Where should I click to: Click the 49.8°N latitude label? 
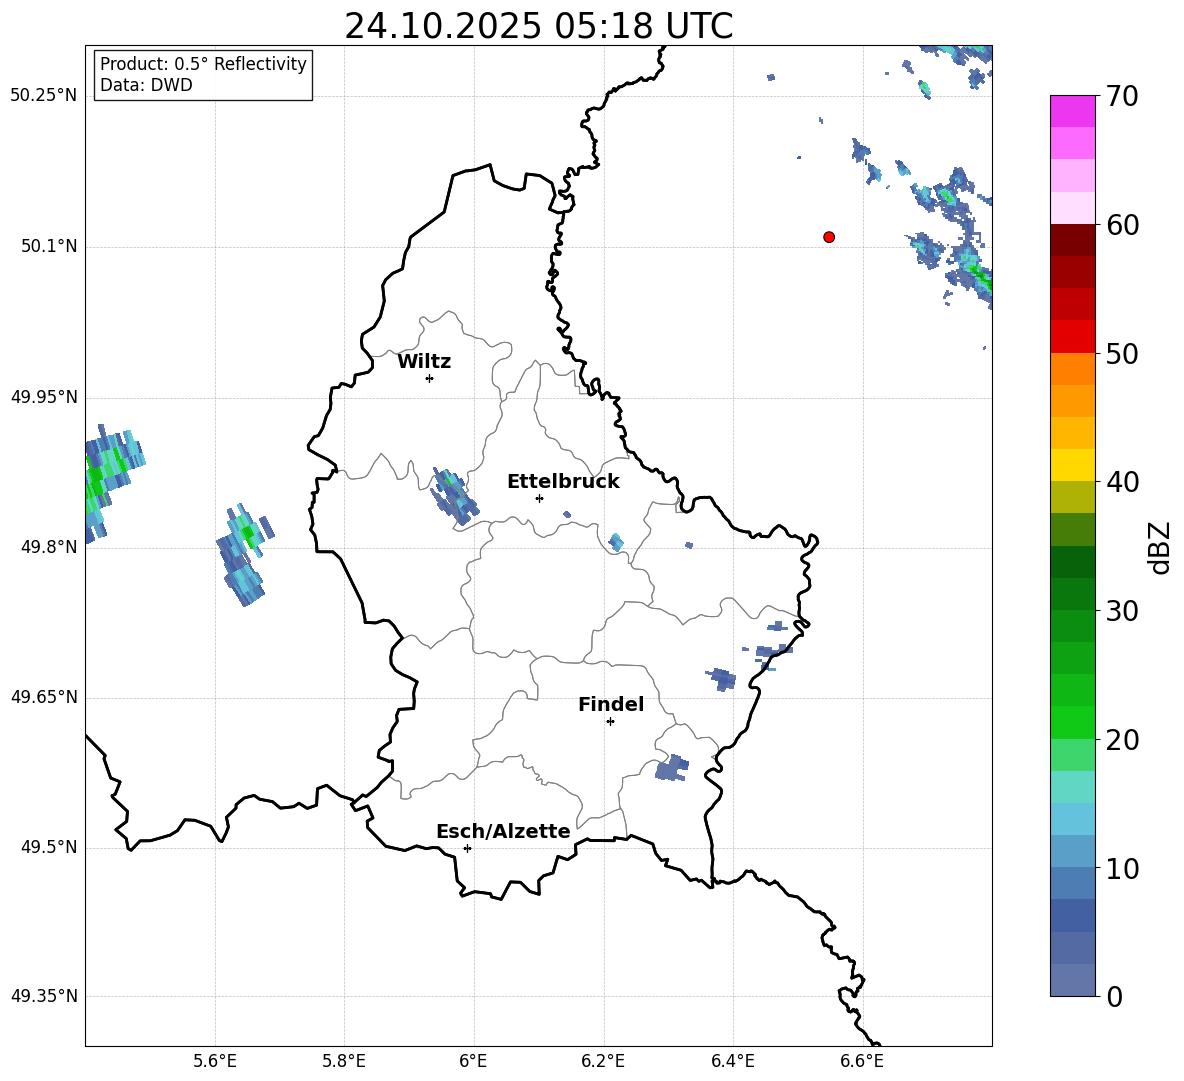click(x=49, y=547)
